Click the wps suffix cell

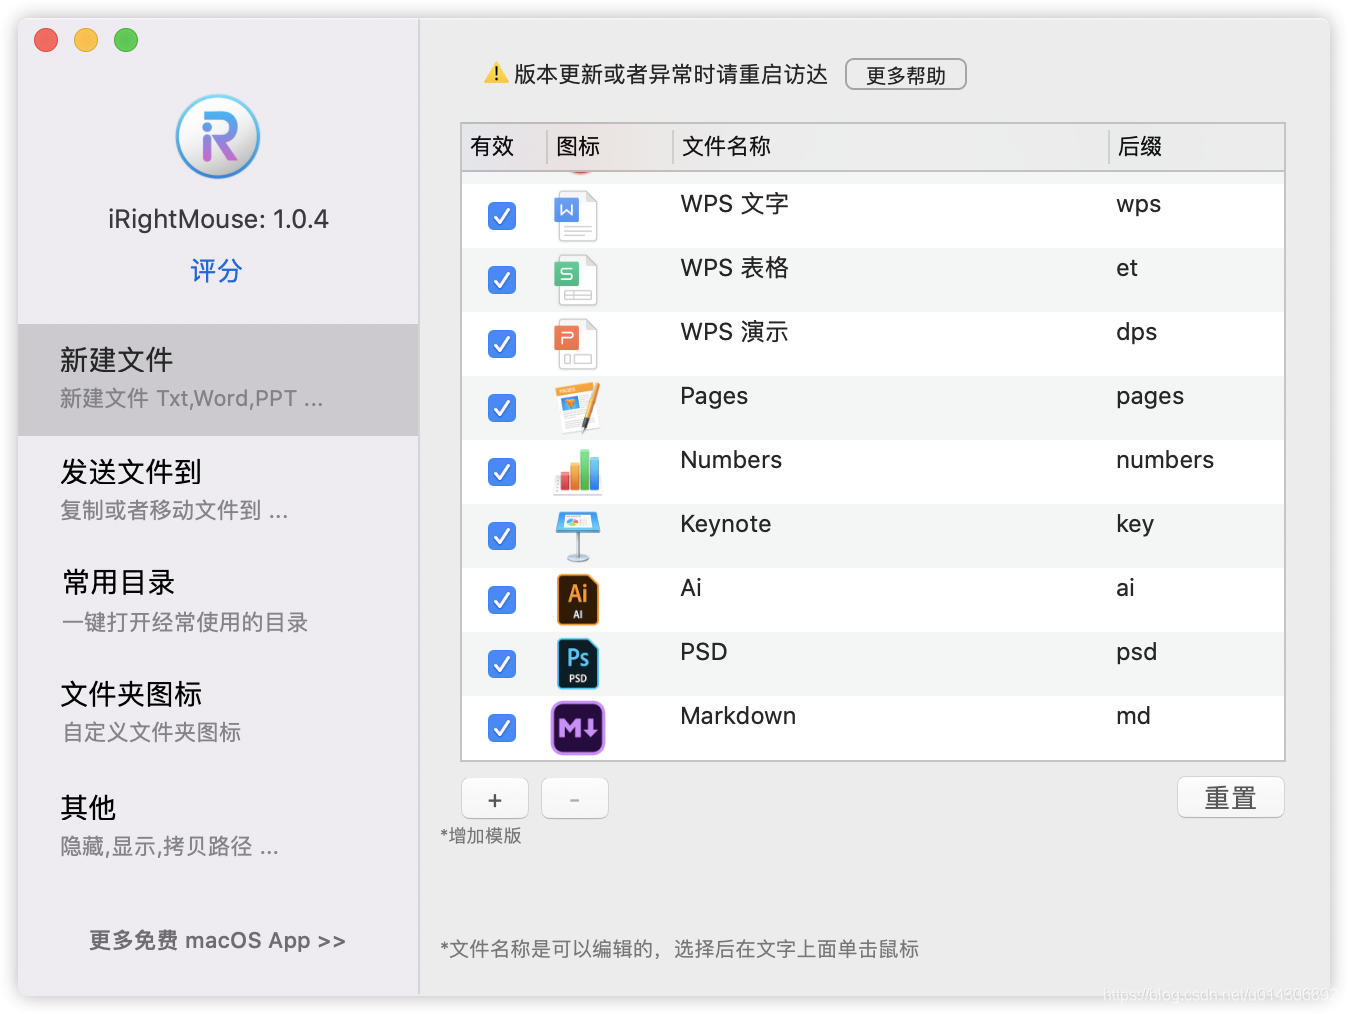[x=1139, y=205]
